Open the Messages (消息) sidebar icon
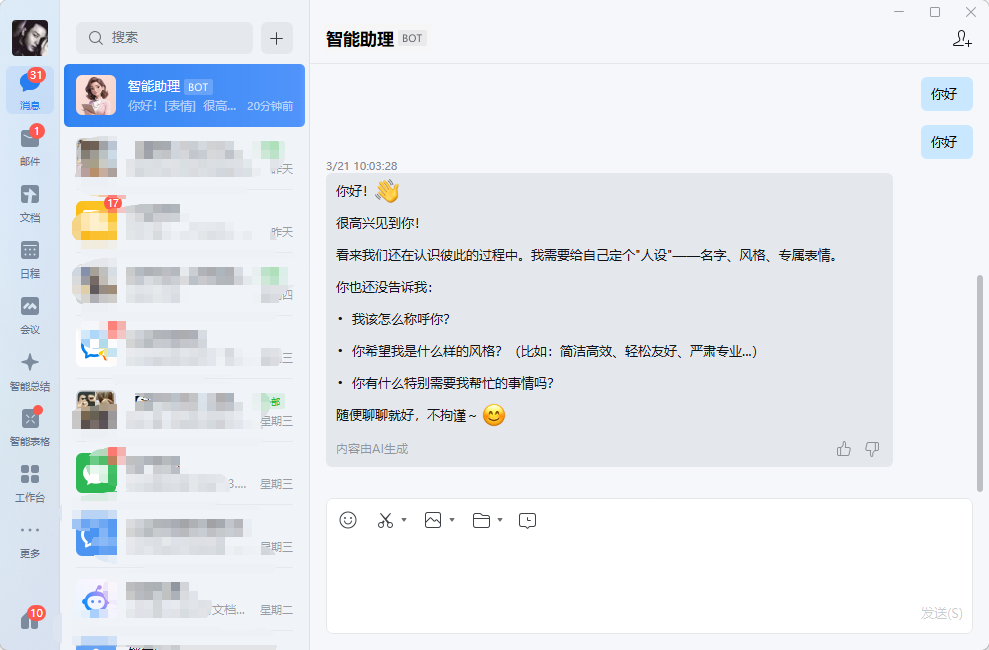This screenshot has width=989, height=650. (x=30, y=90)
